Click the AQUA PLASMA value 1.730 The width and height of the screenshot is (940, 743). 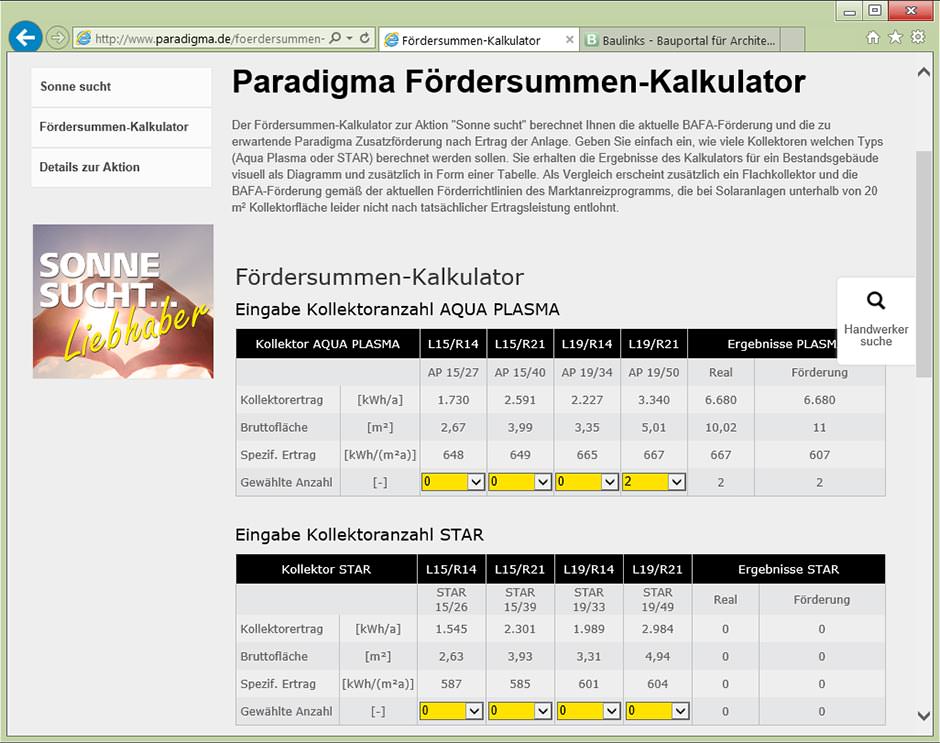[x=453, y=400]
